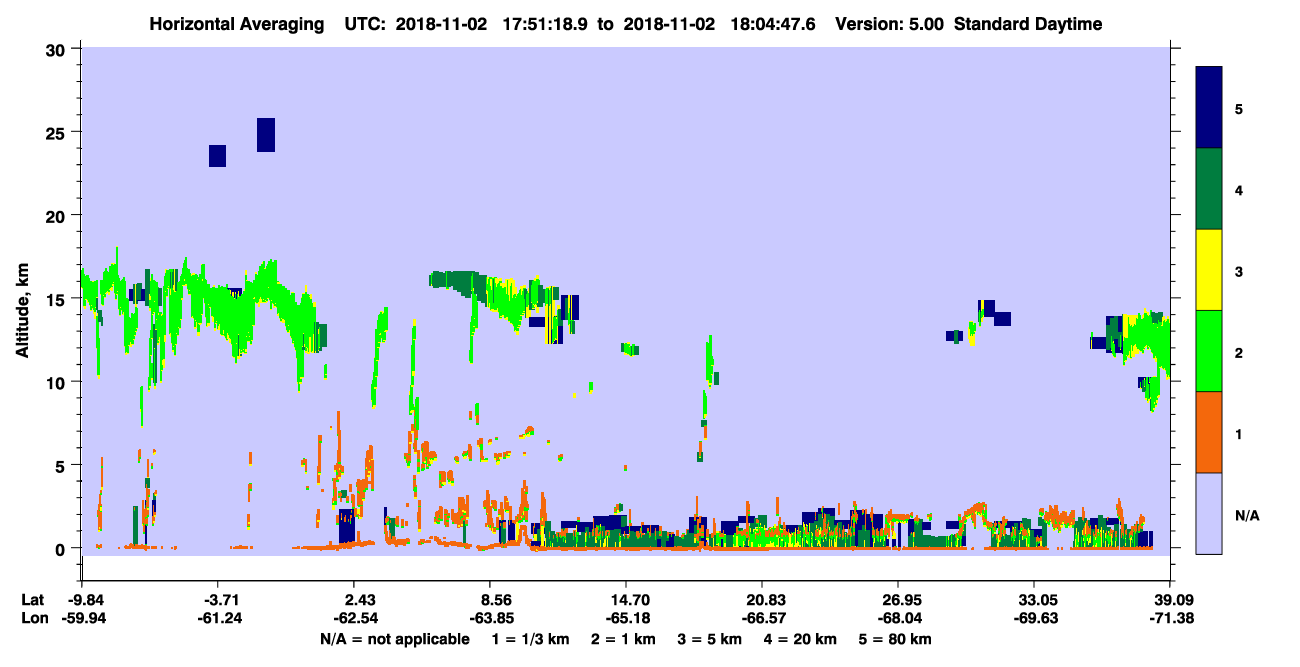The image size is (1300, 667).
Task: Click the legend entry '3 = 5 km'
Action: [x=710, y=639]
